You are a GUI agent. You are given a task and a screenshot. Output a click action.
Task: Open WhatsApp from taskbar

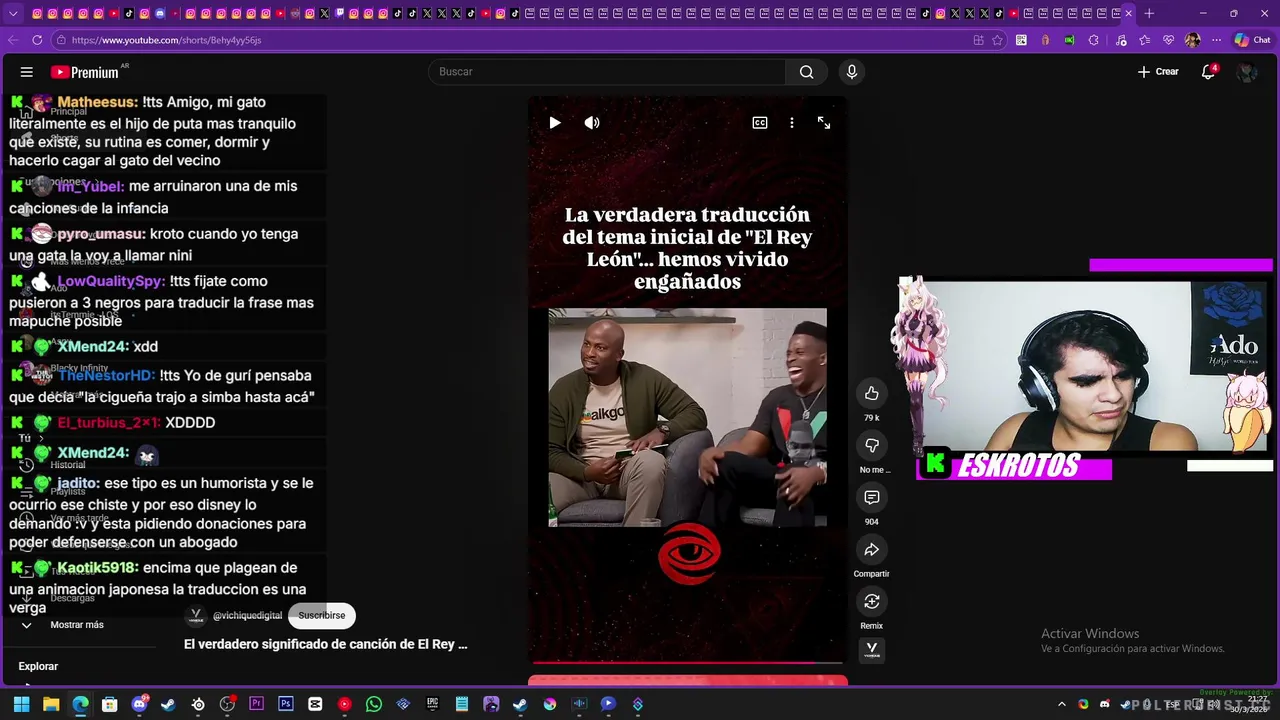[x=374, y=704]
